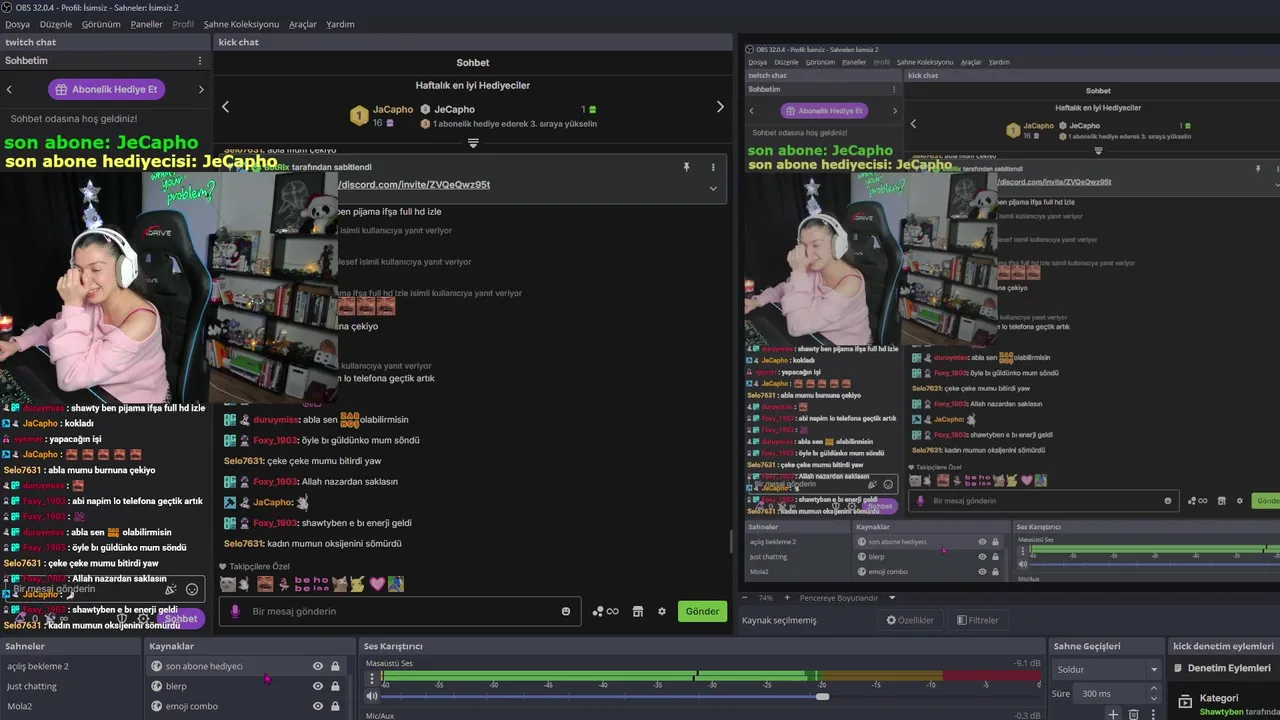
Task: Expand the pinned message chevron
Action: (713, 188)
